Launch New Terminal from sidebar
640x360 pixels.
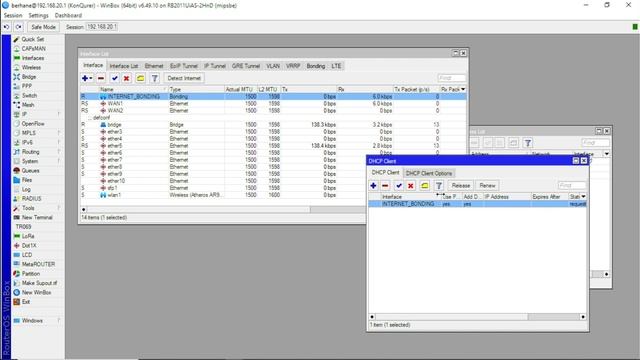tap(37, 218)
